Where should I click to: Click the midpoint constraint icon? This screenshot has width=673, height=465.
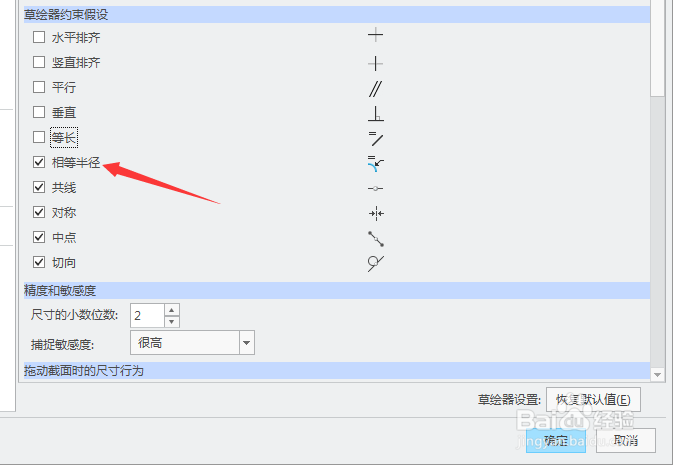tap(376, 239)
